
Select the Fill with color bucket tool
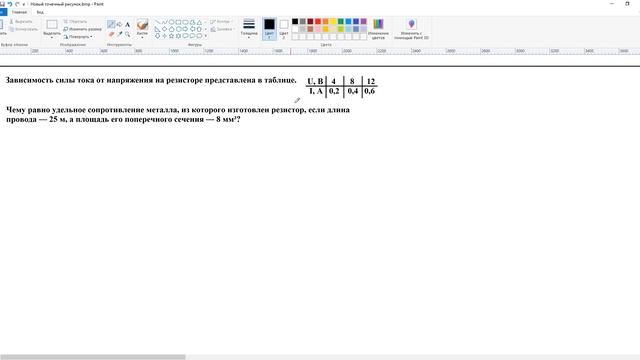coord(120,24)
